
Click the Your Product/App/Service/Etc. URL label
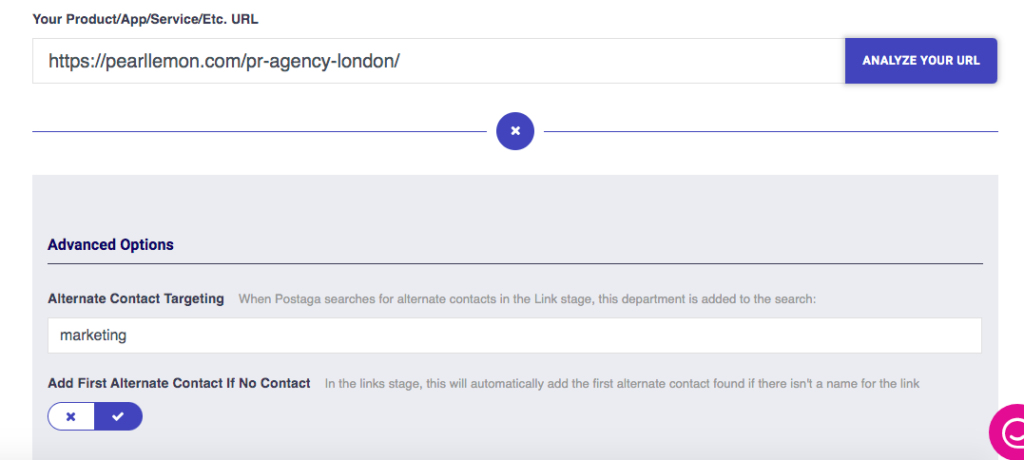[x=146, y=19]
